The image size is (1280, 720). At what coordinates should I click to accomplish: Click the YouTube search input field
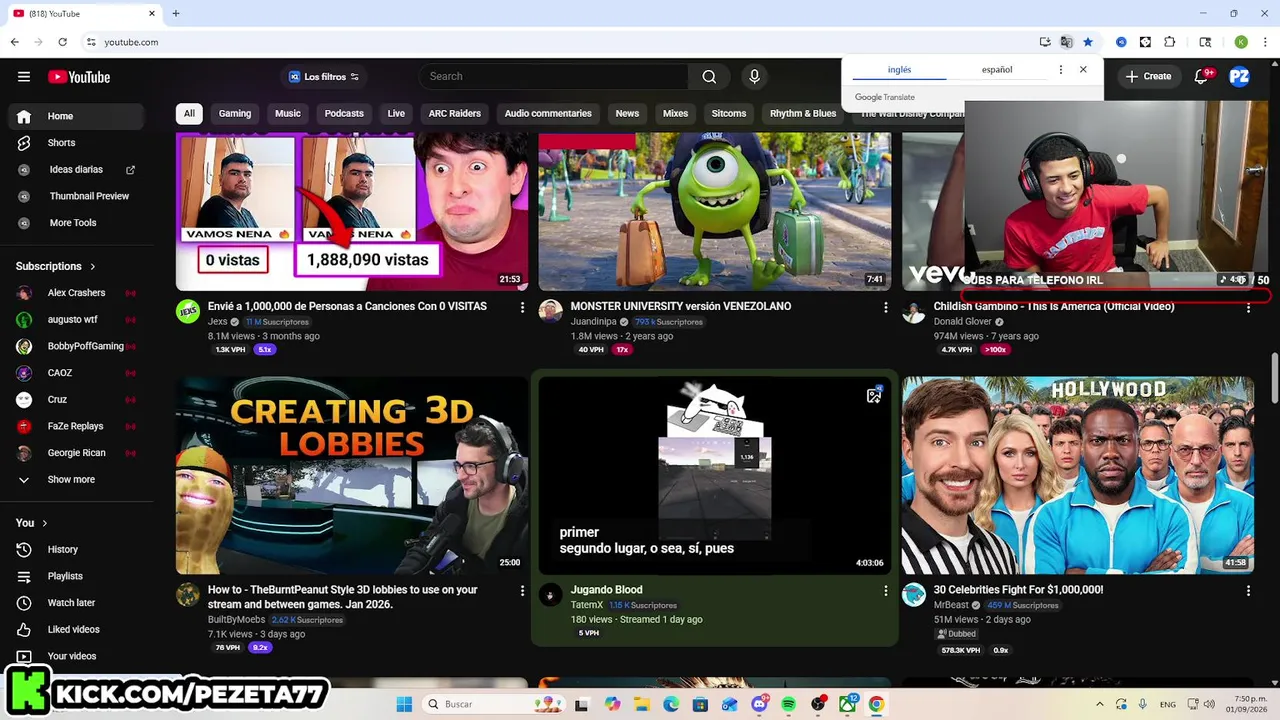[x=553, y=77]
